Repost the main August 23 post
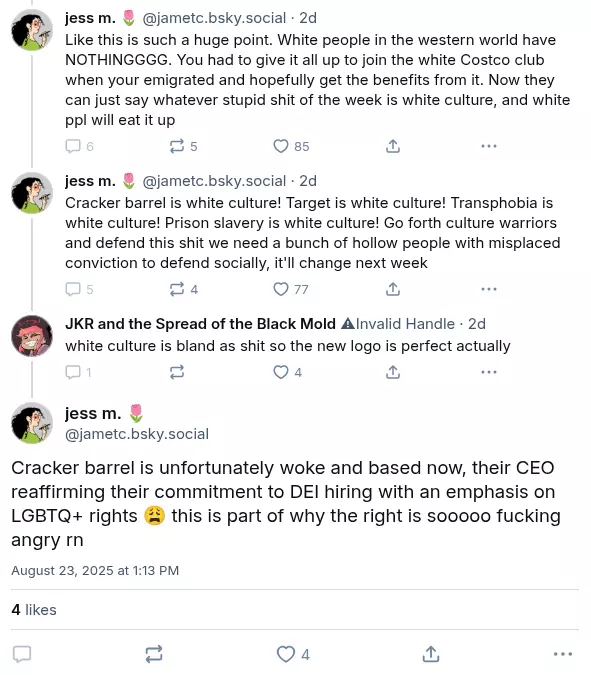Screen dimensions: 591x675 click(154, 654)
